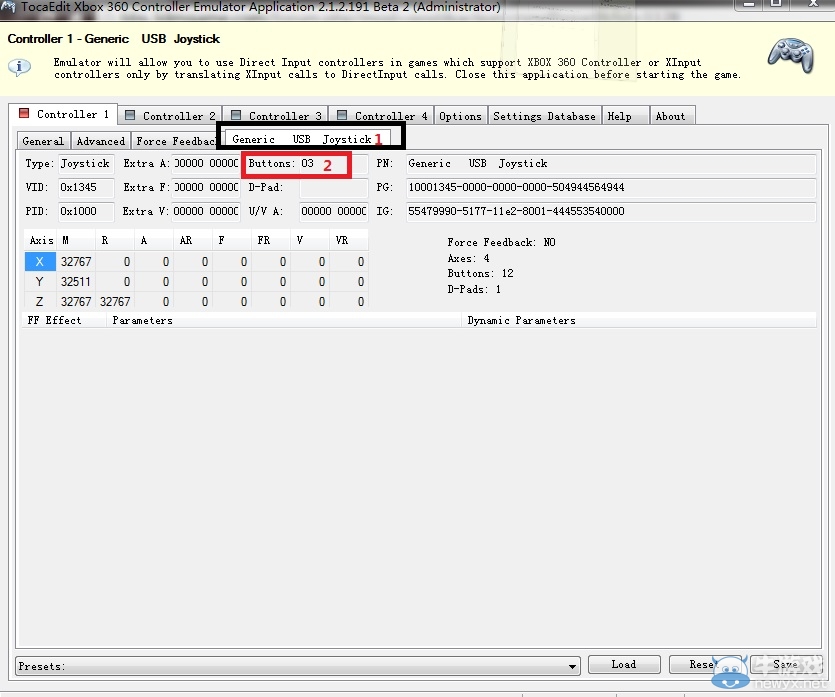Click the Force Feedback: NO text
Image resolution: width=835 pixels, height=697 pixels.
(x=501, y=242)
